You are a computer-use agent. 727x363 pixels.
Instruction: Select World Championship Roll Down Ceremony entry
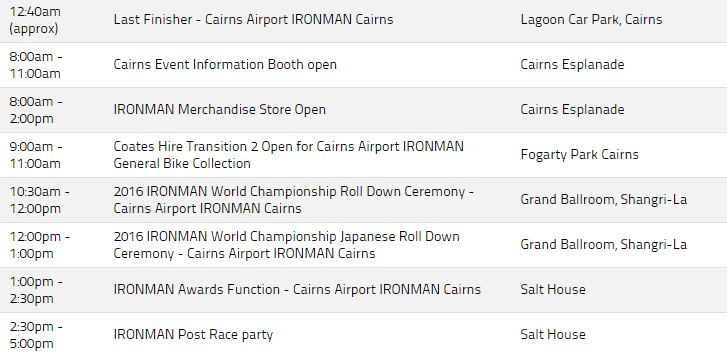(293, 200)
